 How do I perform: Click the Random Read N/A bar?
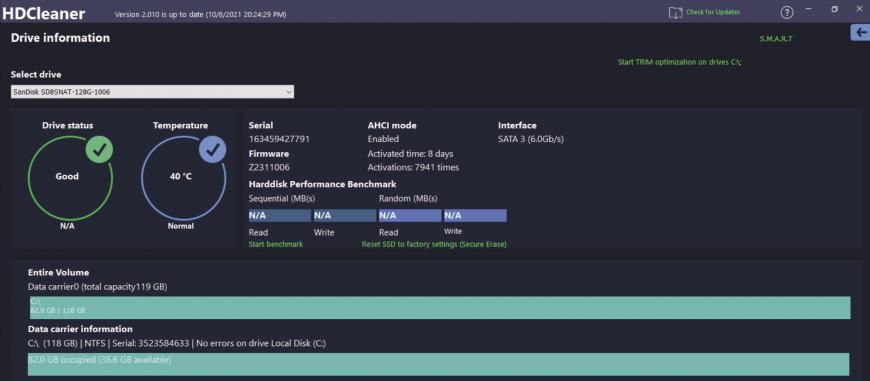[x=409, y=215]
